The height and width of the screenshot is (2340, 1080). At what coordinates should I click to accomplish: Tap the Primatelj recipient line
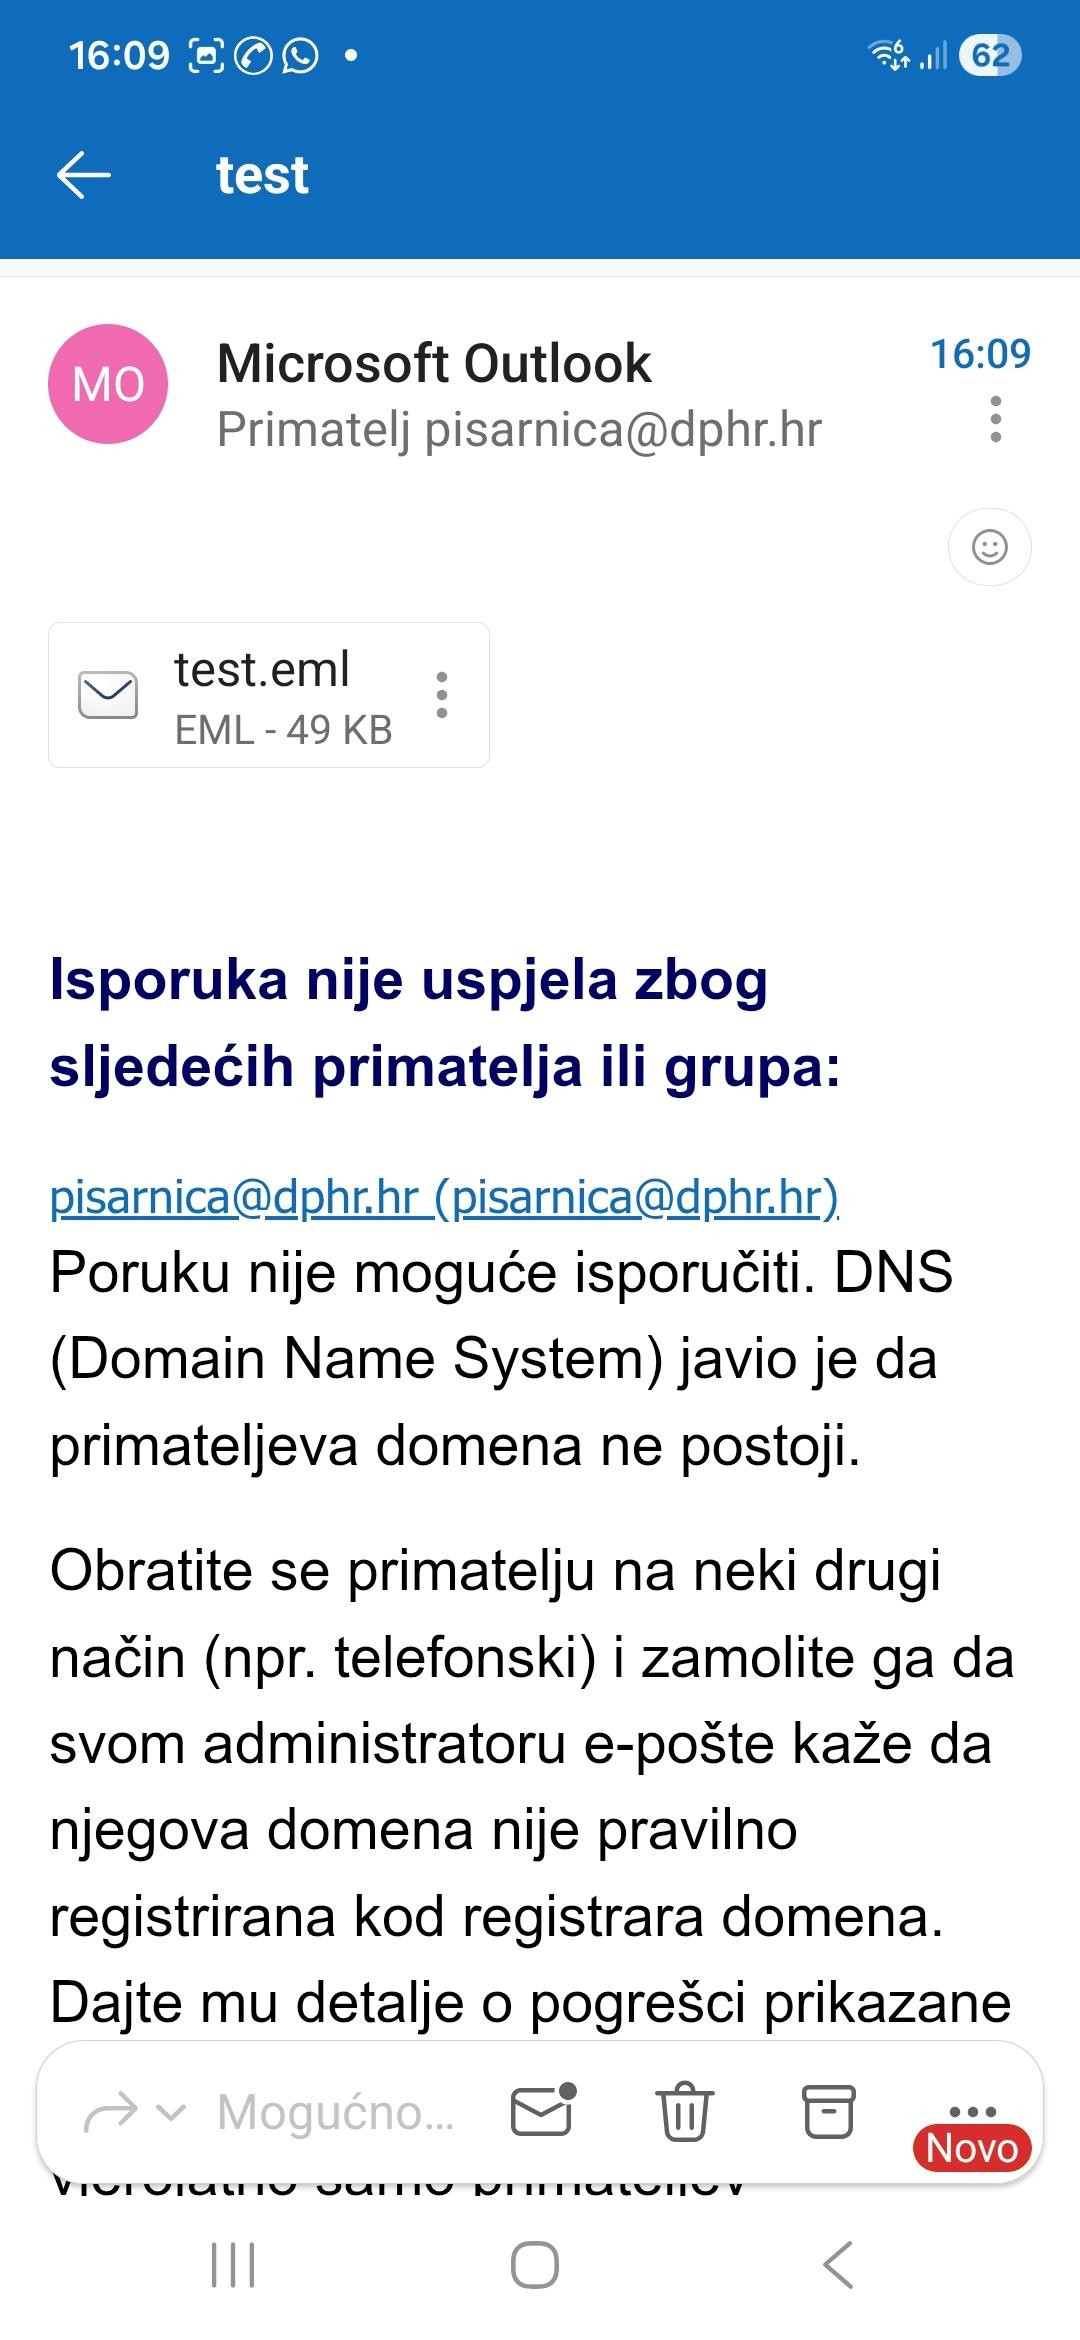(519, 430)
